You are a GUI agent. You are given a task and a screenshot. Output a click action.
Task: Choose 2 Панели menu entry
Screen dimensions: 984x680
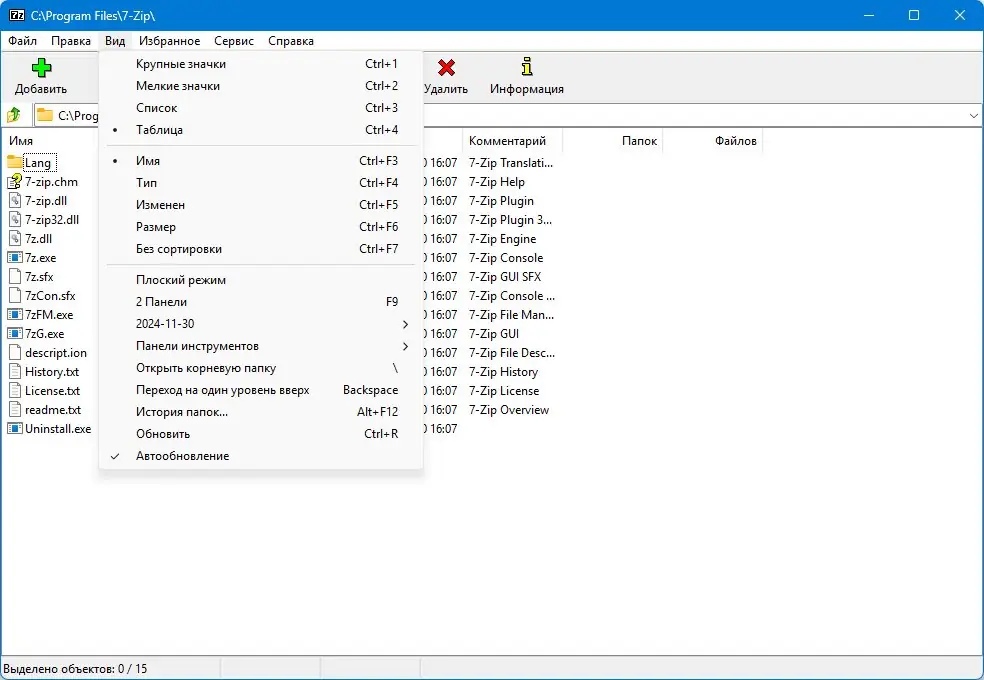point(260,302)
